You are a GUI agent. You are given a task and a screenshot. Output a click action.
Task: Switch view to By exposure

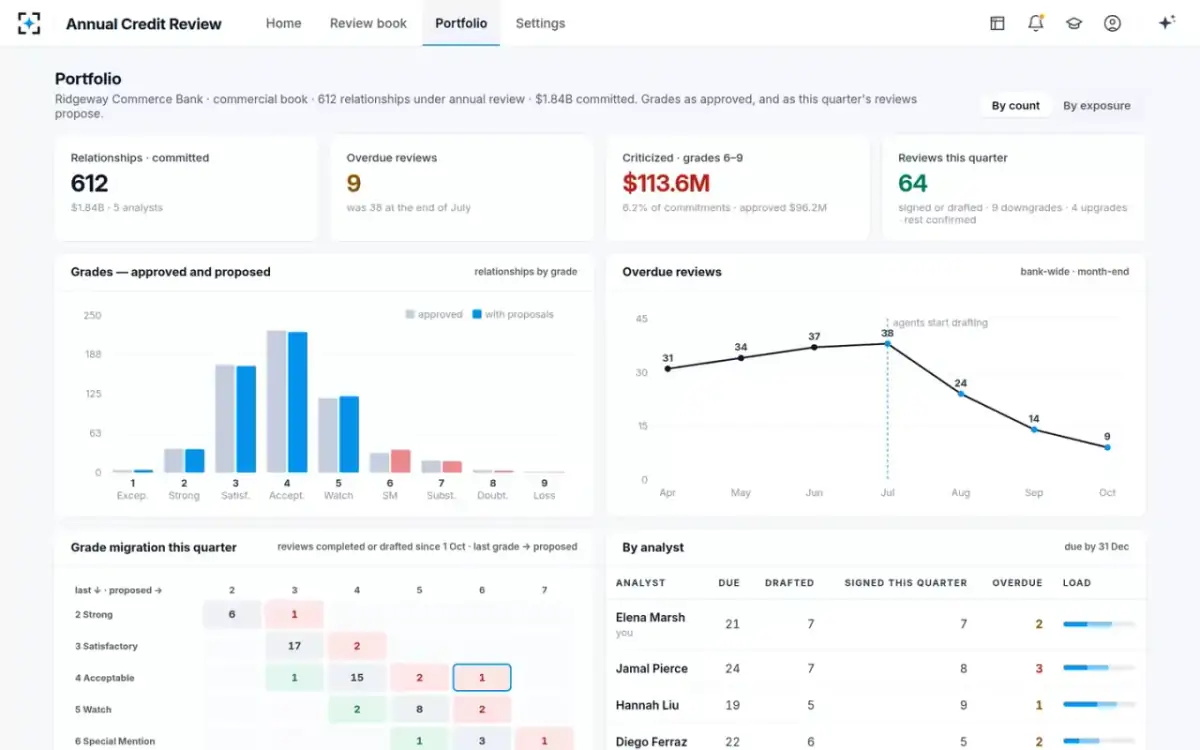[1097, 105]
